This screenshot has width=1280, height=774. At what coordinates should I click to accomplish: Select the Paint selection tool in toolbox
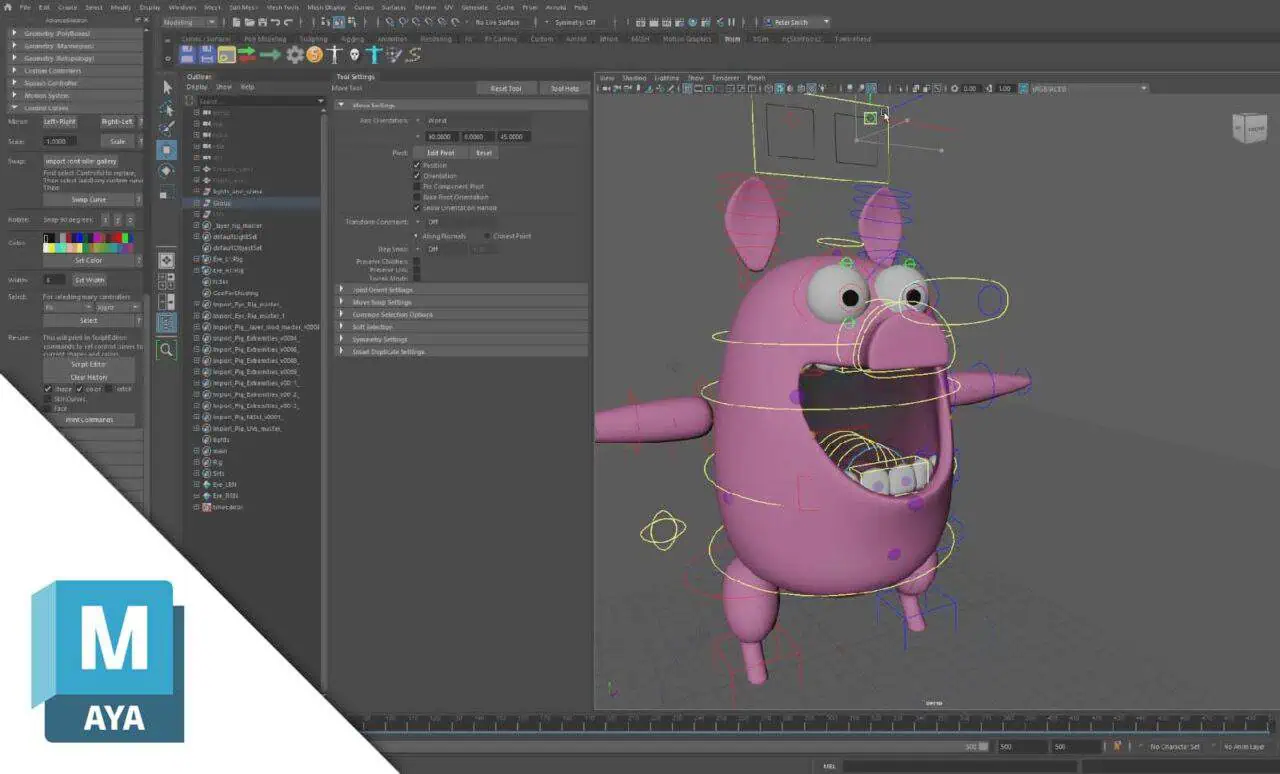point(167,129)
